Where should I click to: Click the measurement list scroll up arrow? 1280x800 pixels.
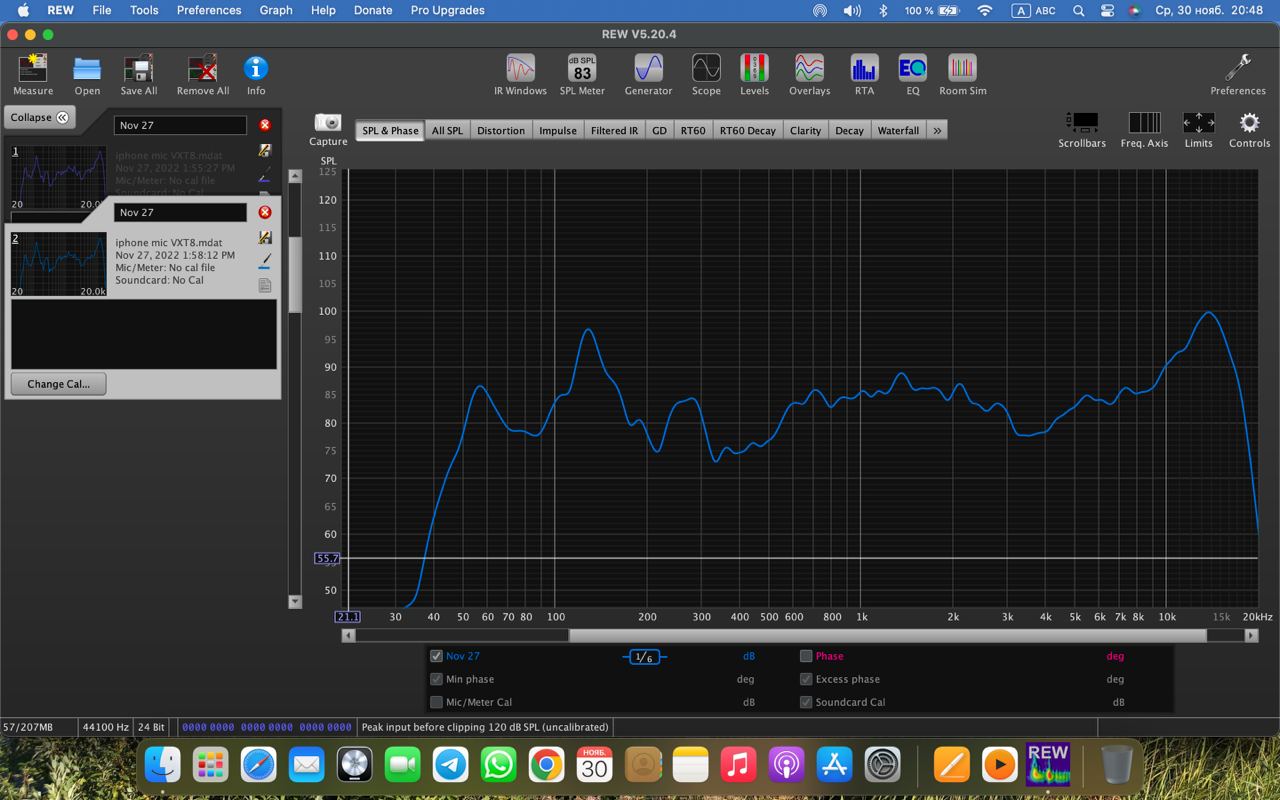[x=295, y=176]
